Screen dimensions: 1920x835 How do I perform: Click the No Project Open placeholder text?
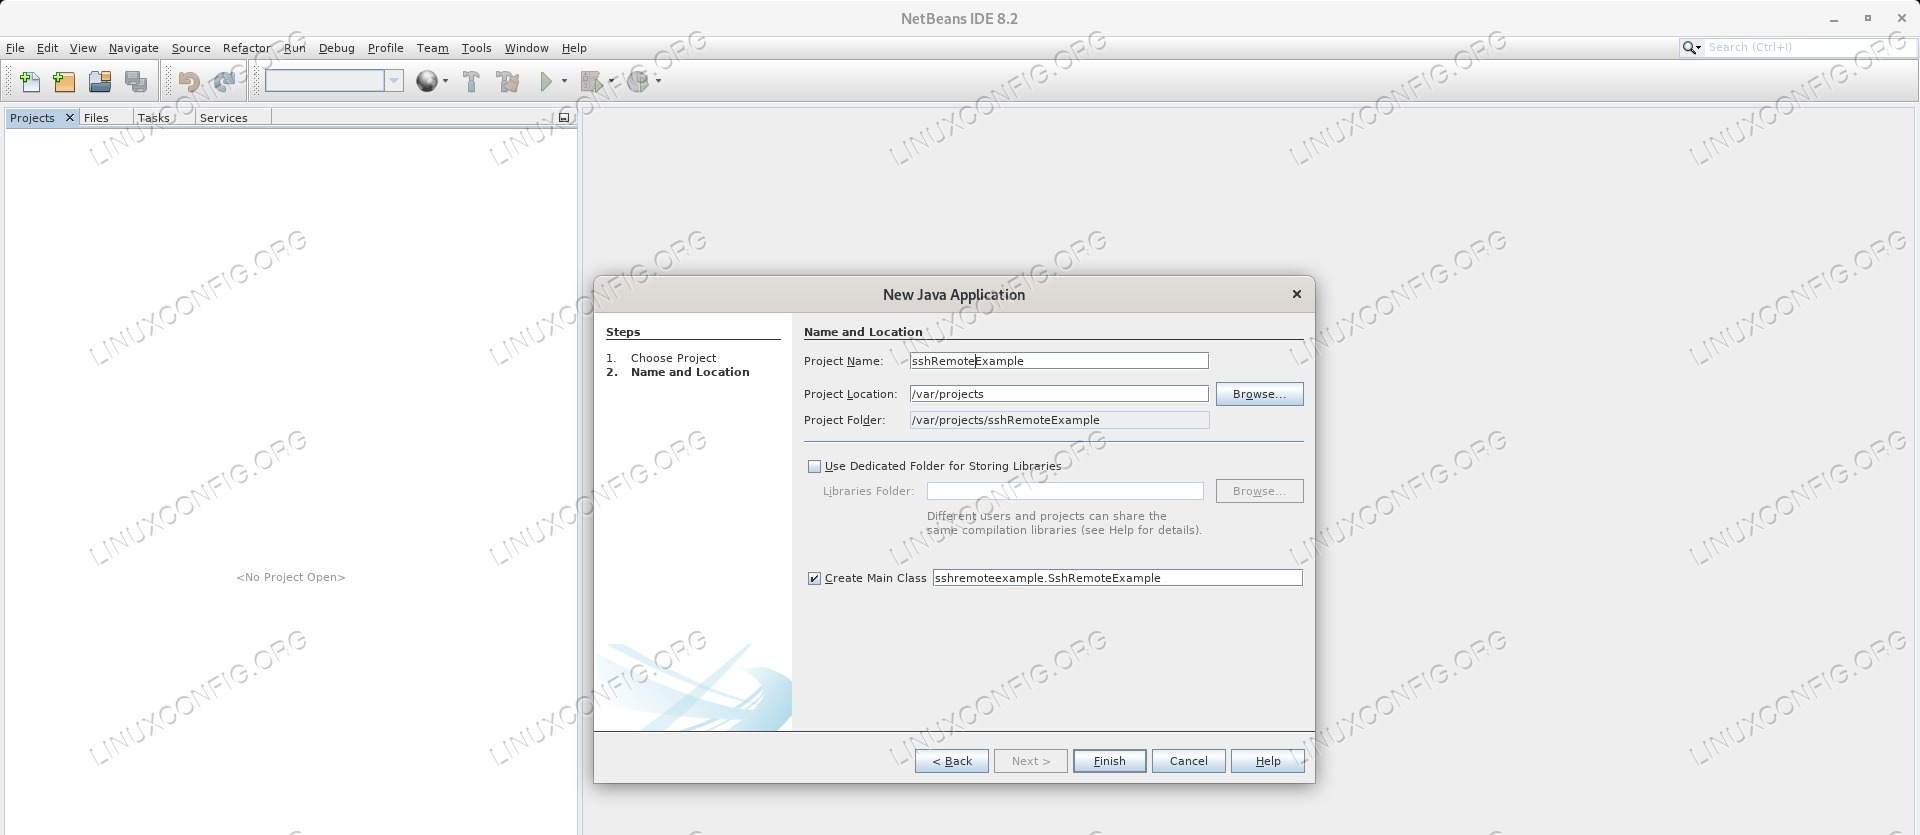click(x=291, y=577)
